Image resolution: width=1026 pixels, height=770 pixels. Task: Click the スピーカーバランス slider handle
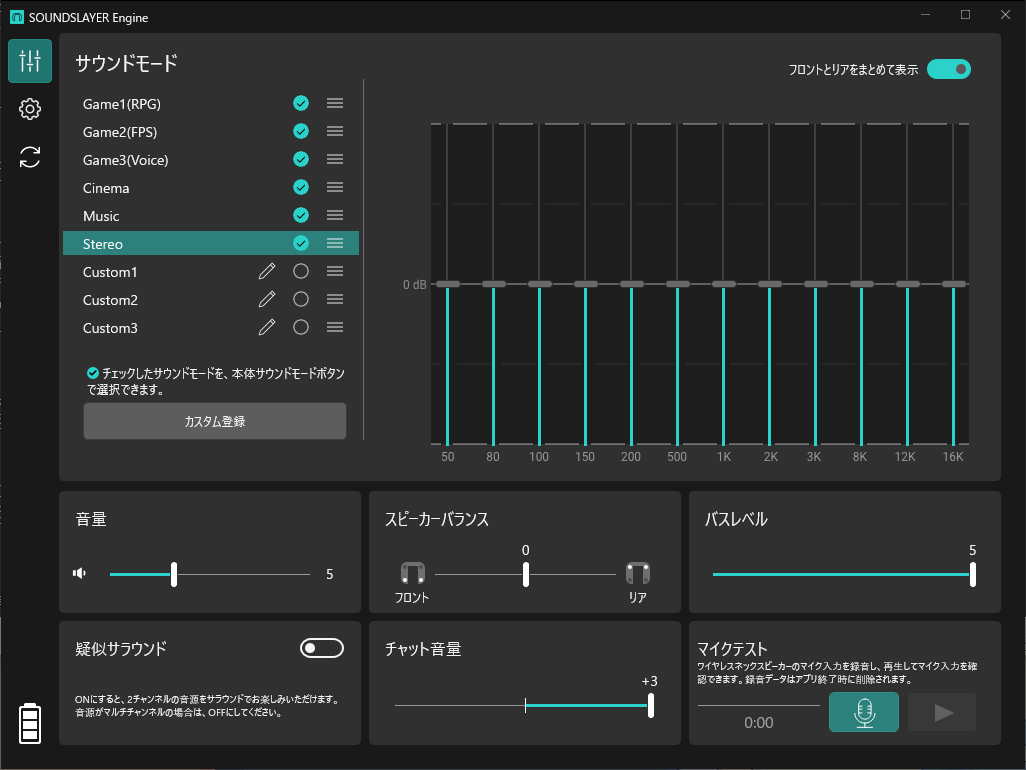[525, 574]
